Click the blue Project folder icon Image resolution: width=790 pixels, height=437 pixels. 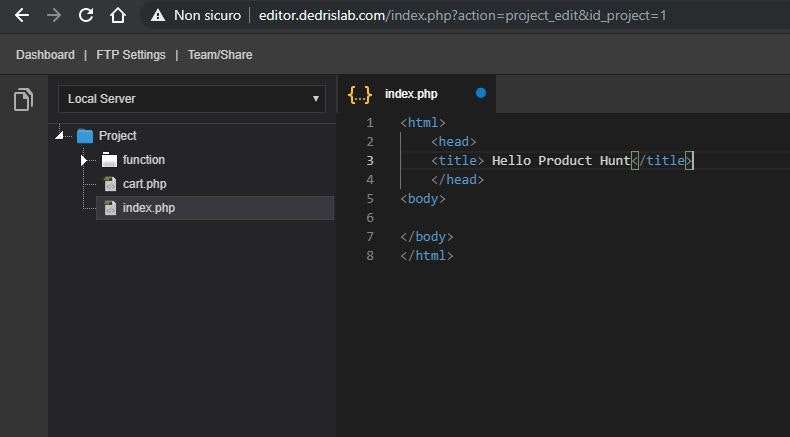coord(85,136)
